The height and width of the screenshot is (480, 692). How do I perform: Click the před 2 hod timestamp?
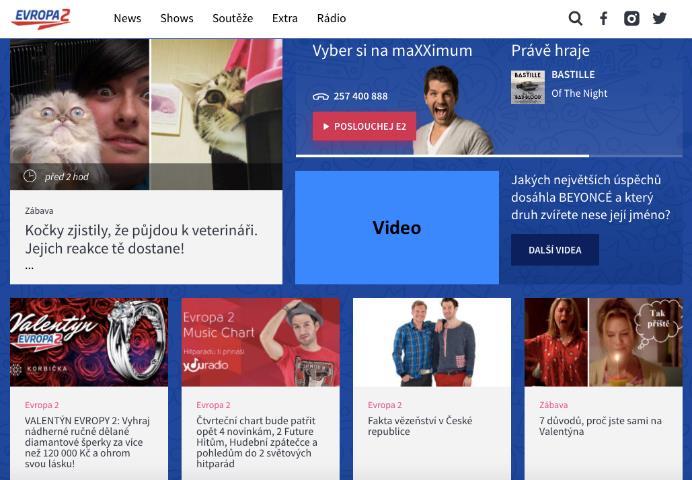click(67, 177)
